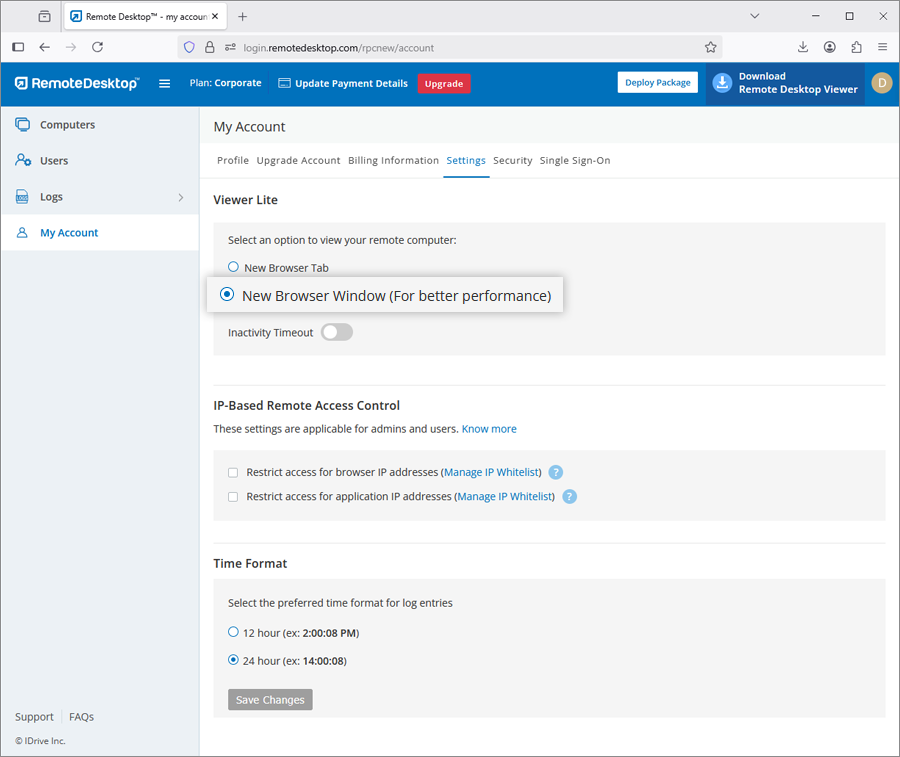Screen dimensions: 900x757
Task: Enable restrict access for browser IP addresses
Action: (233, 472)
